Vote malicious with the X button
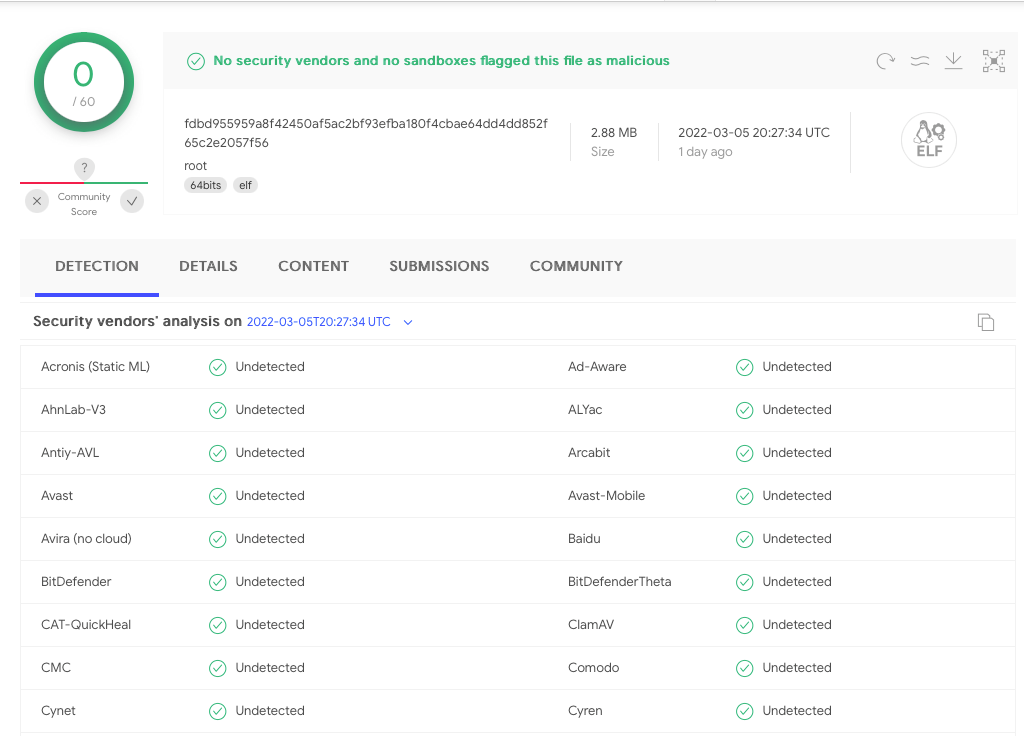 37,201
